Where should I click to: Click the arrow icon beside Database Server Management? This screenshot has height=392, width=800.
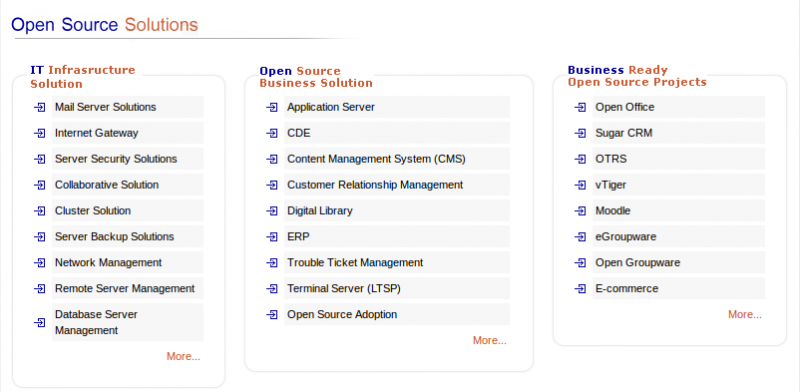point(40,323)
